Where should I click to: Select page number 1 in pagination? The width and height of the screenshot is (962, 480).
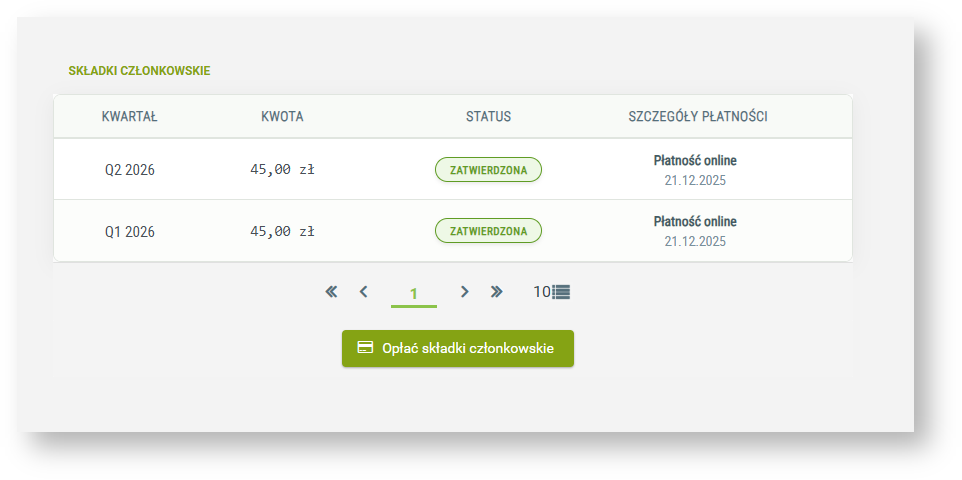point(414,294)
